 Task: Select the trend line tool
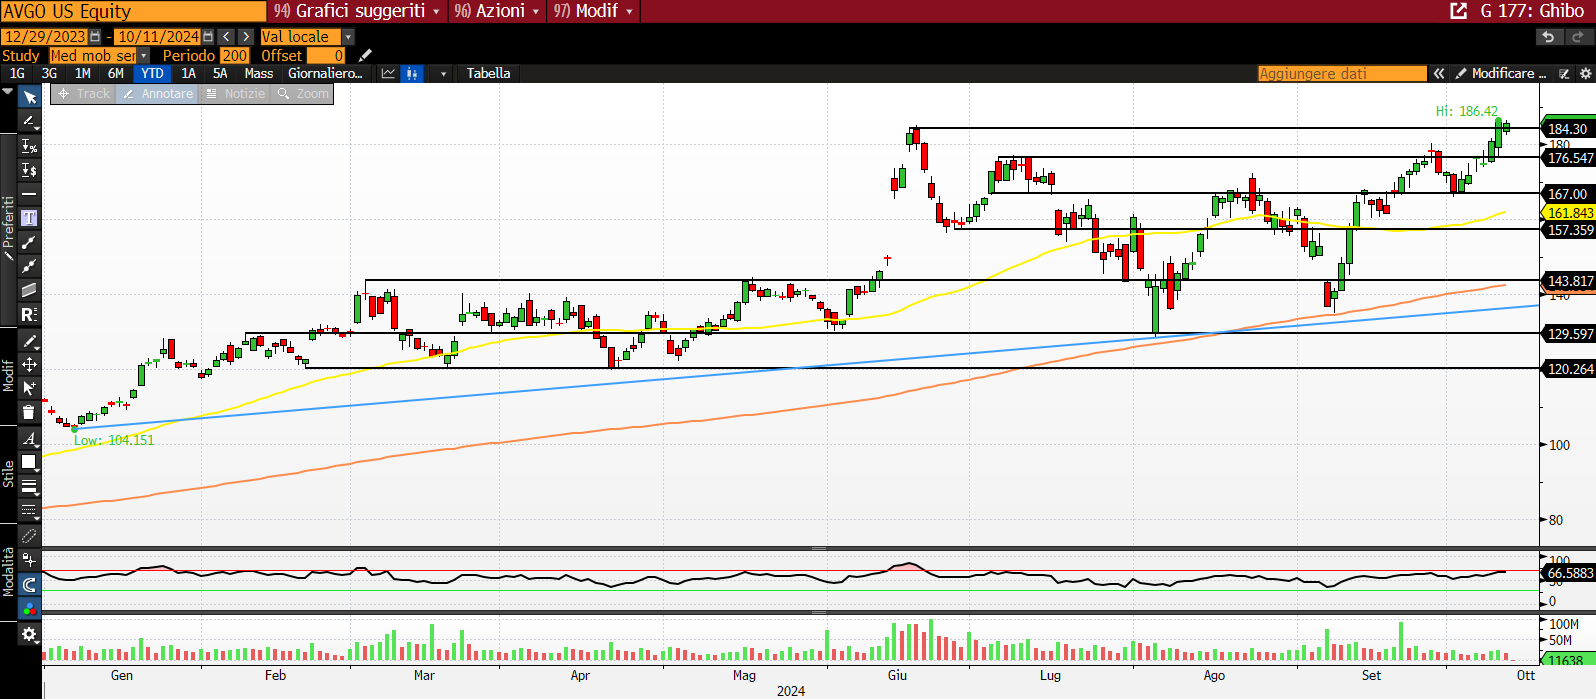(x=29, y=242)
